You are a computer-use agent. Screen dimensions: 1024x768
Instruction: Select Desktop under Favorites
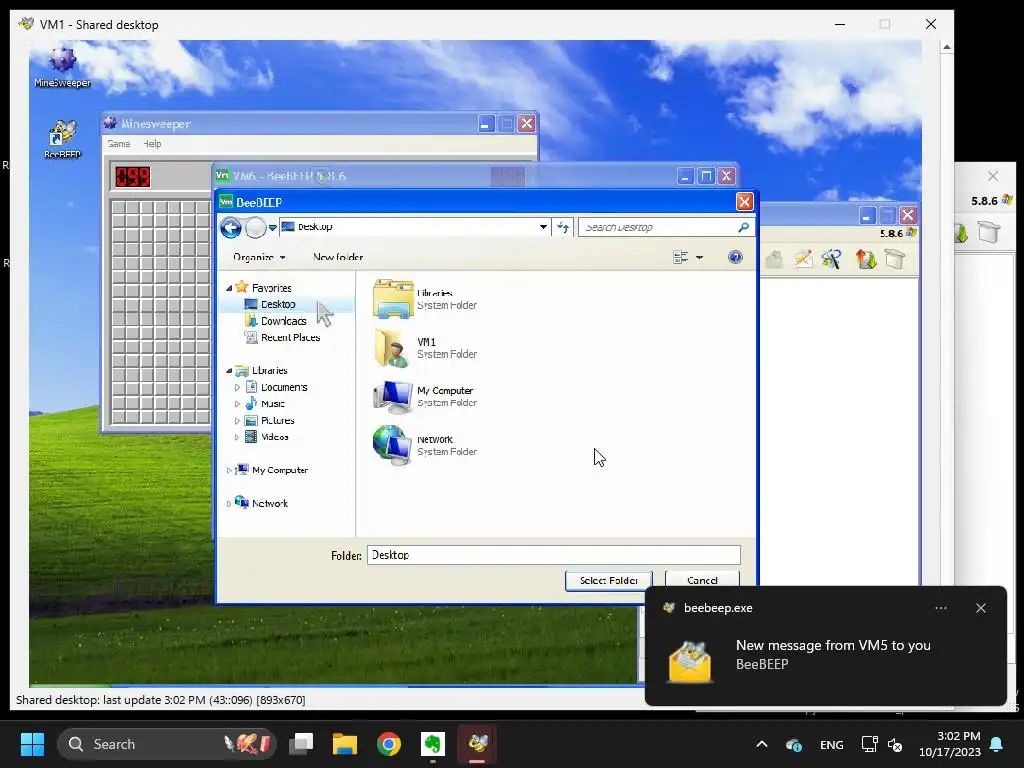(278, 304)
